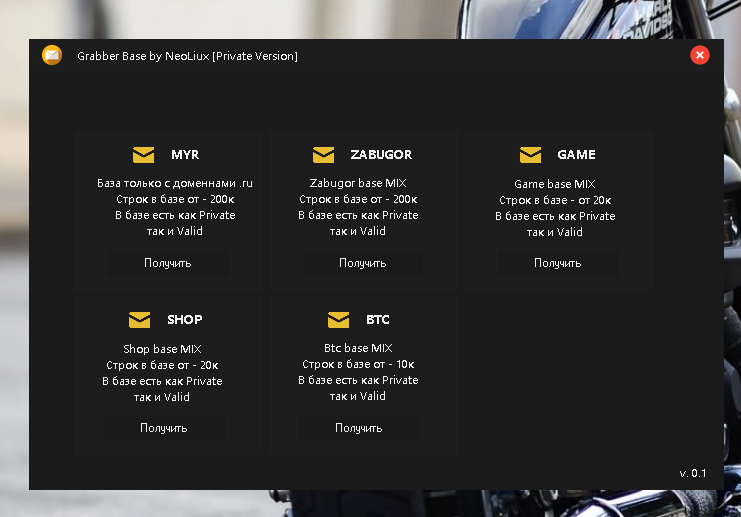This screenshot has width=741, height=517.
Task: Click the Grabber Base by NeoLiux title text
Action: click(x=187, y=56)
